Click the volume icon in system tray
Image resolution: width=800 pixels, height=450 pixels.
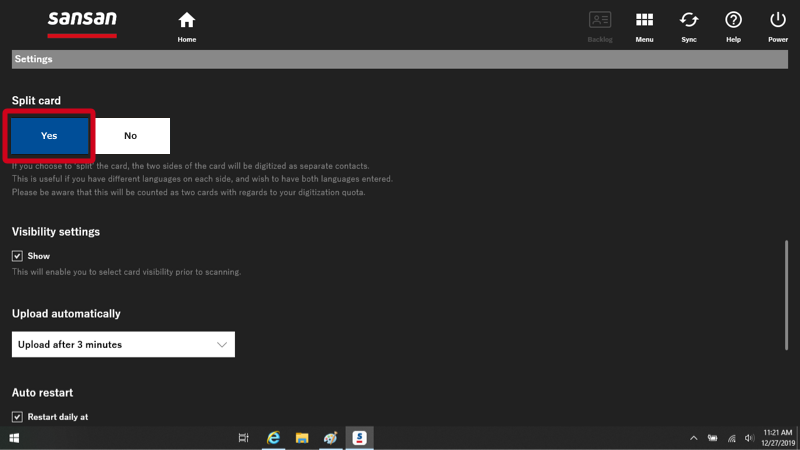750,438
